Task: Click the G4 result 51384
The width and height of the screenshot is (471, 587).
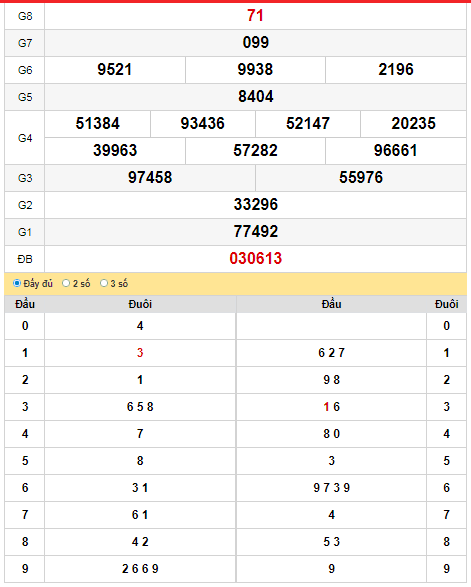Action: click(97, 124)
